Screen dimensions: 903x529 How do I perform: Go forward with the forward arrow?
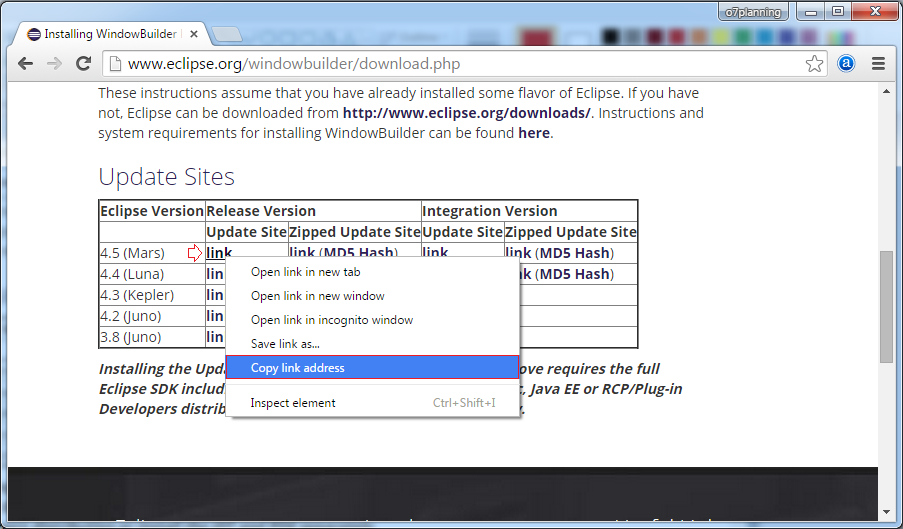(54, 63)
